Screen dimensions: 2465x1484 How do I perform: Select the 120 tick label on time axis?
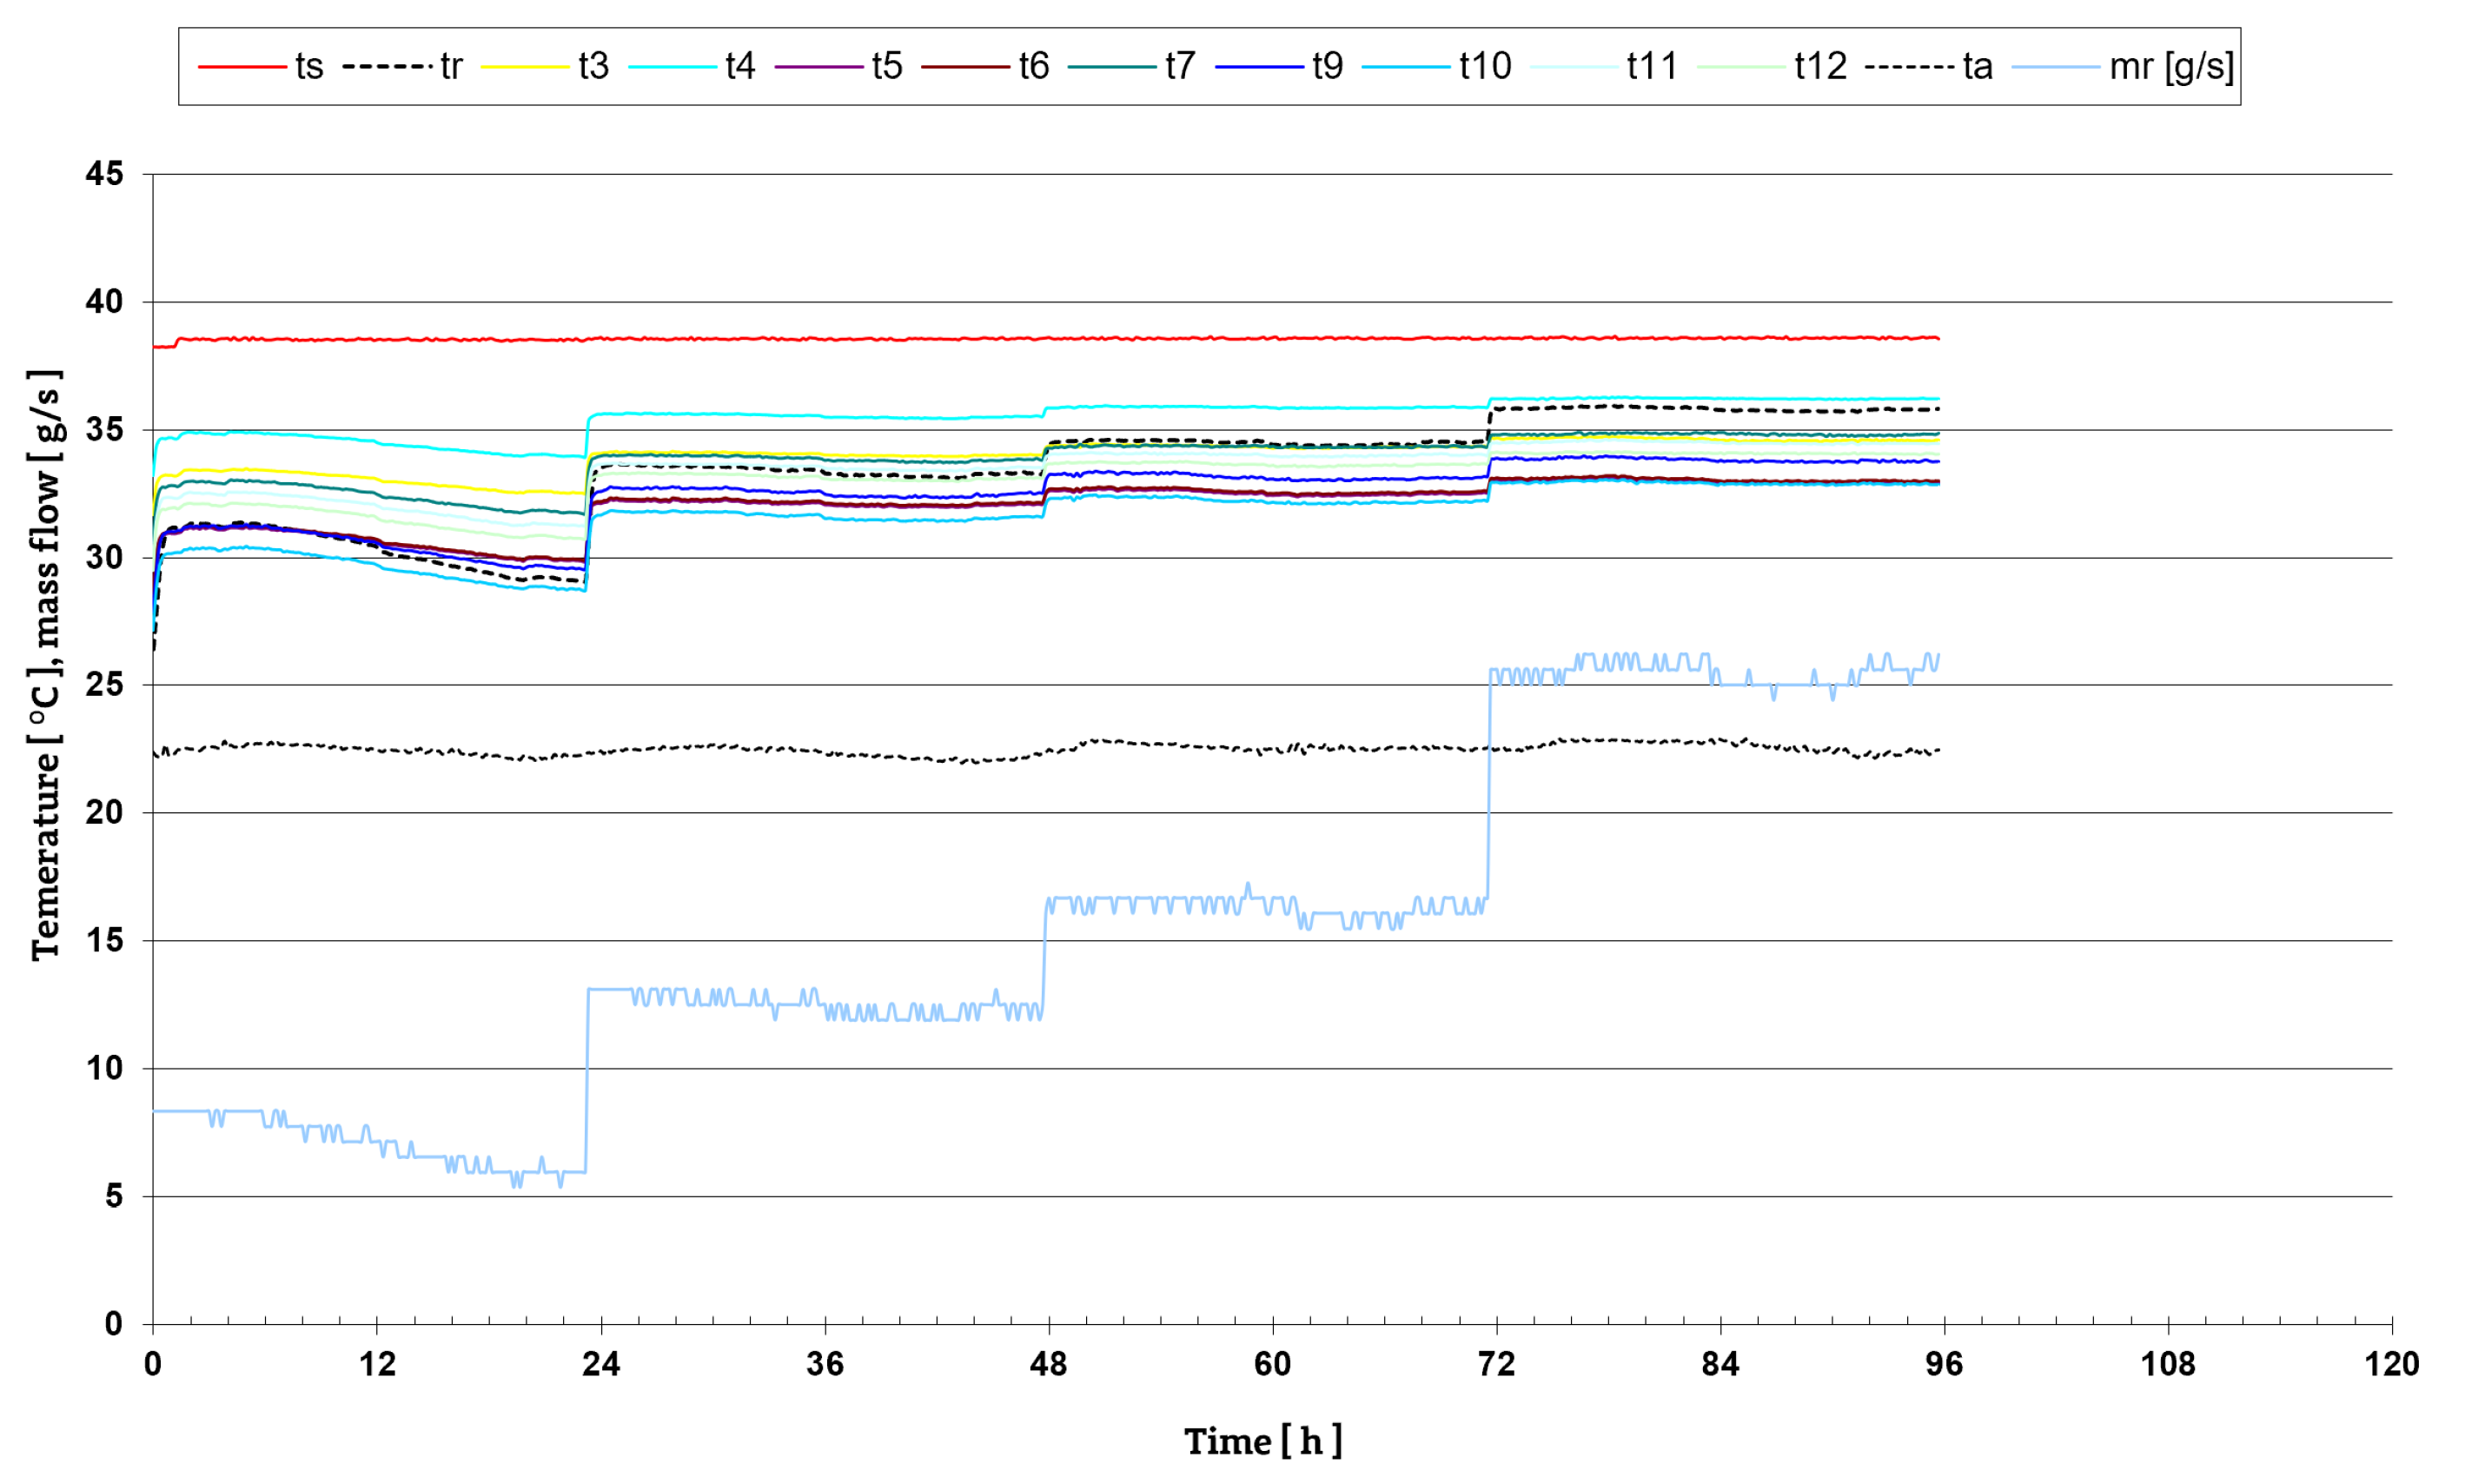(x=2390, y=1364)
